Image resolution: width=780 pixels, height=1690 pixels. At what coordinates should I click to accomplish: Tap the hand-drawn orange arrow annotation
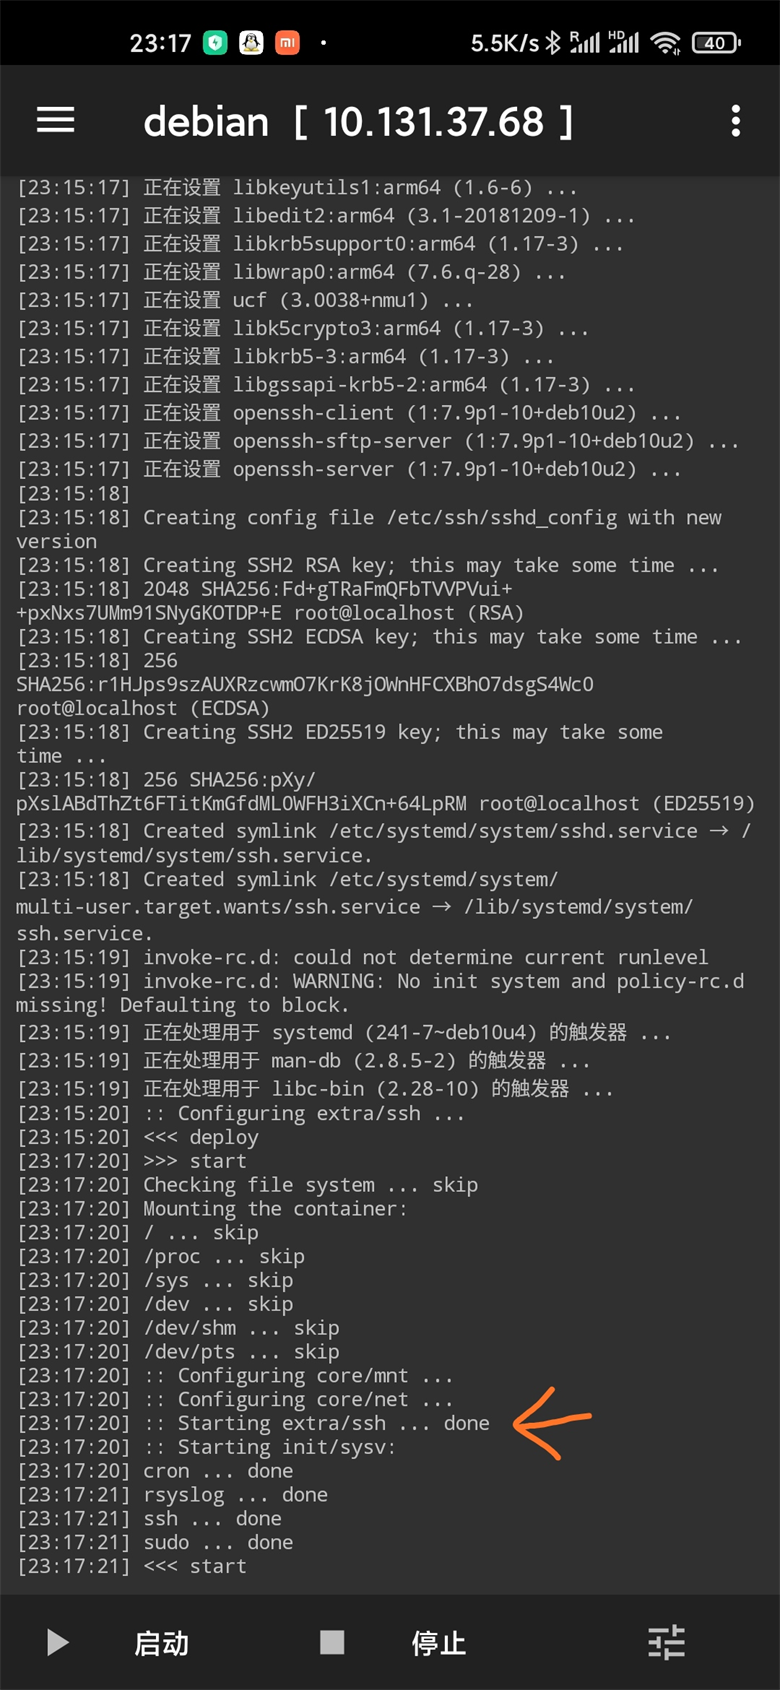pyautogui.click(x=552, y=1423)
